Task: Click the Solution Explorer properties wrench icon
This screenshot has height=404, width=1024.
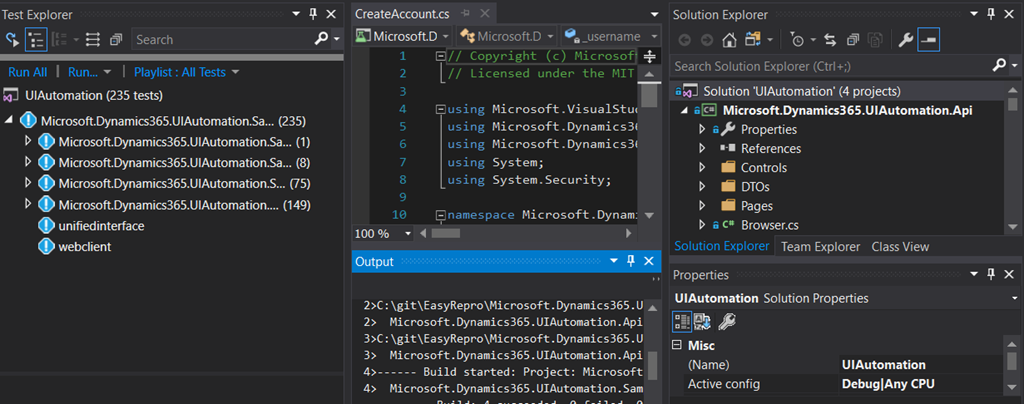Action: click(x=905, y=40)
